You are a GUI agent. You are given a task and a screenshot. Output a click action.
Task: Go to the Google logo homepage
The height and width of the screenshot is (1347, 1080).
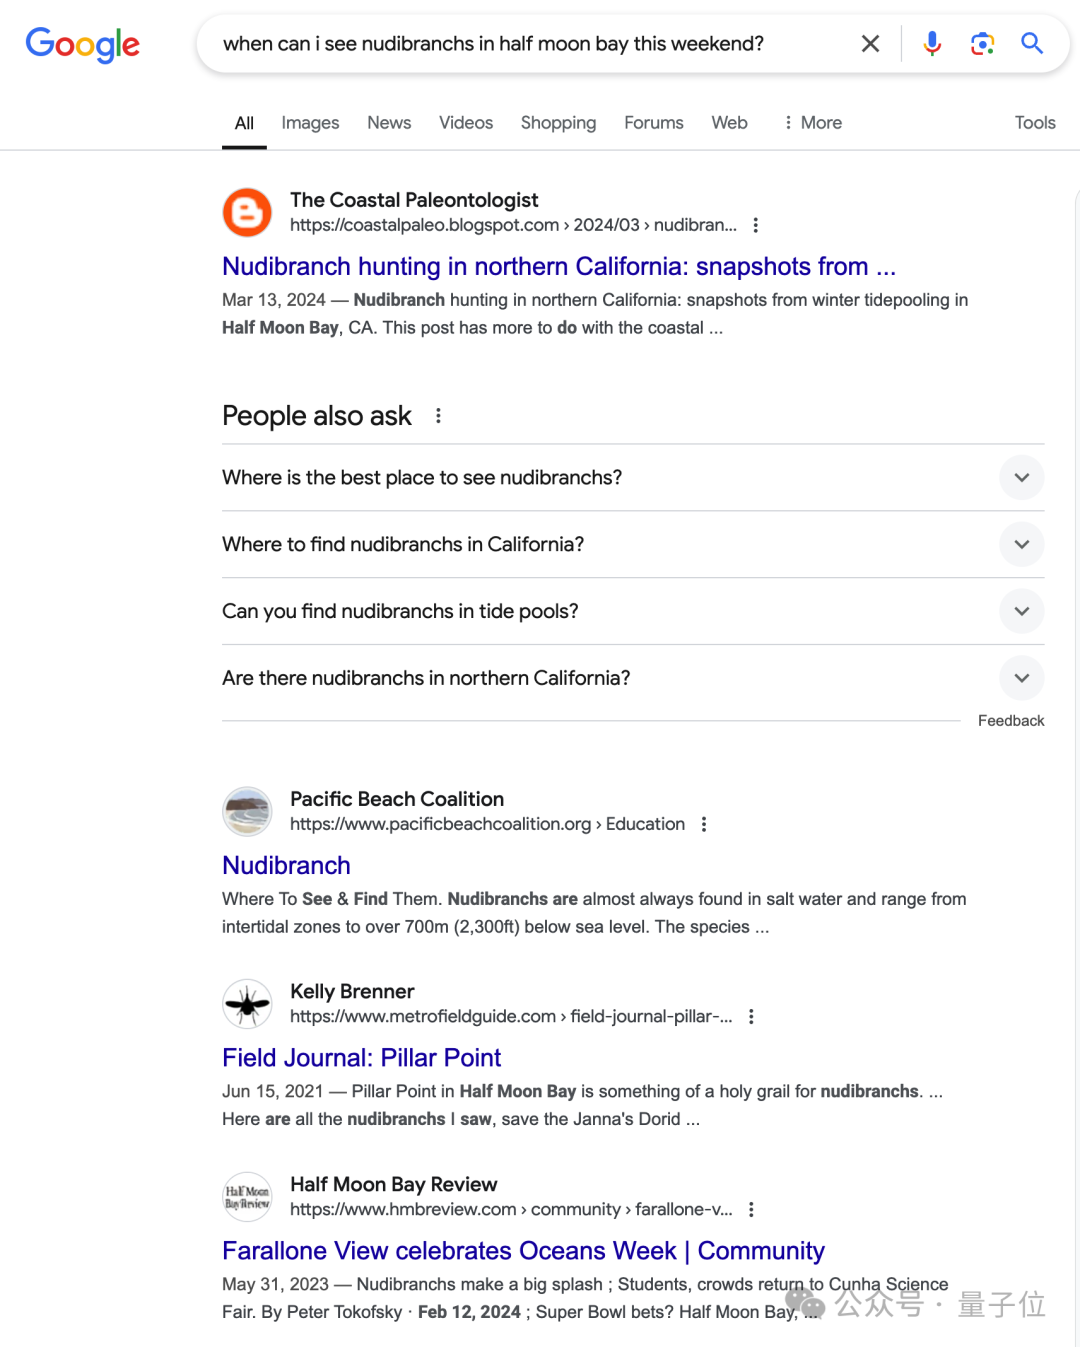coord(83,44)
